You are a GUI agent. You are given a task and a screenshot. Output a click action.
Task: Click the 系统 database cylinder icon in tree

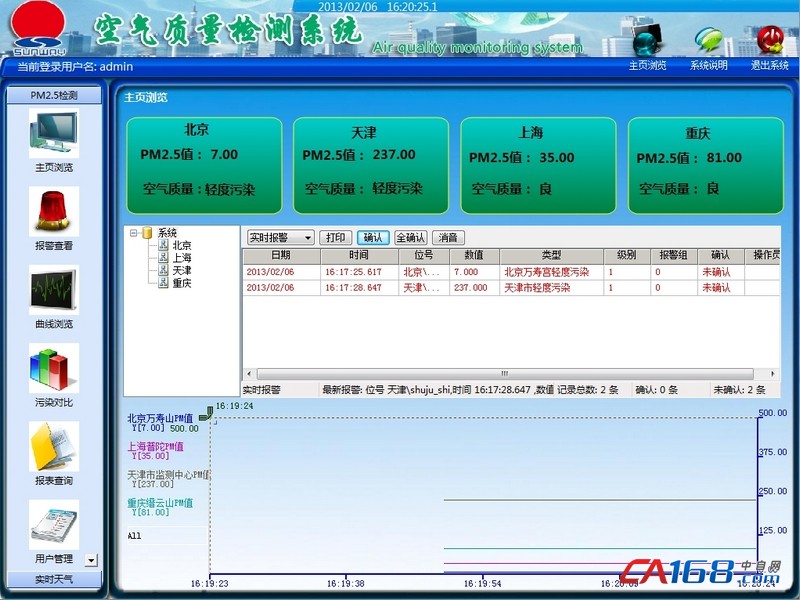(147, 233)
